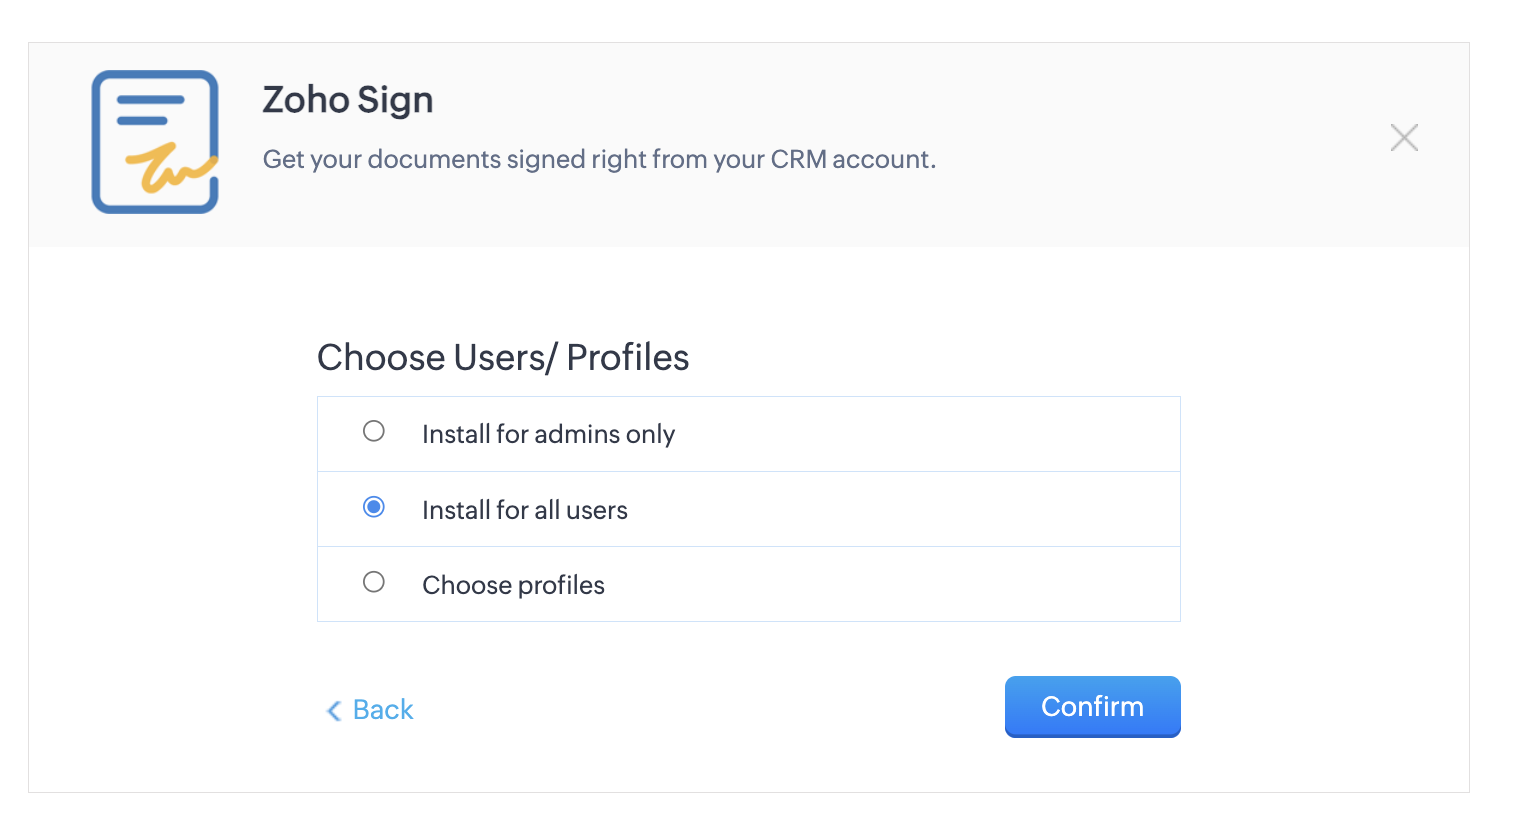1514x840 pixels.
Task: Click the "Choose profiles" label text
Action: (x=513, y=585)
